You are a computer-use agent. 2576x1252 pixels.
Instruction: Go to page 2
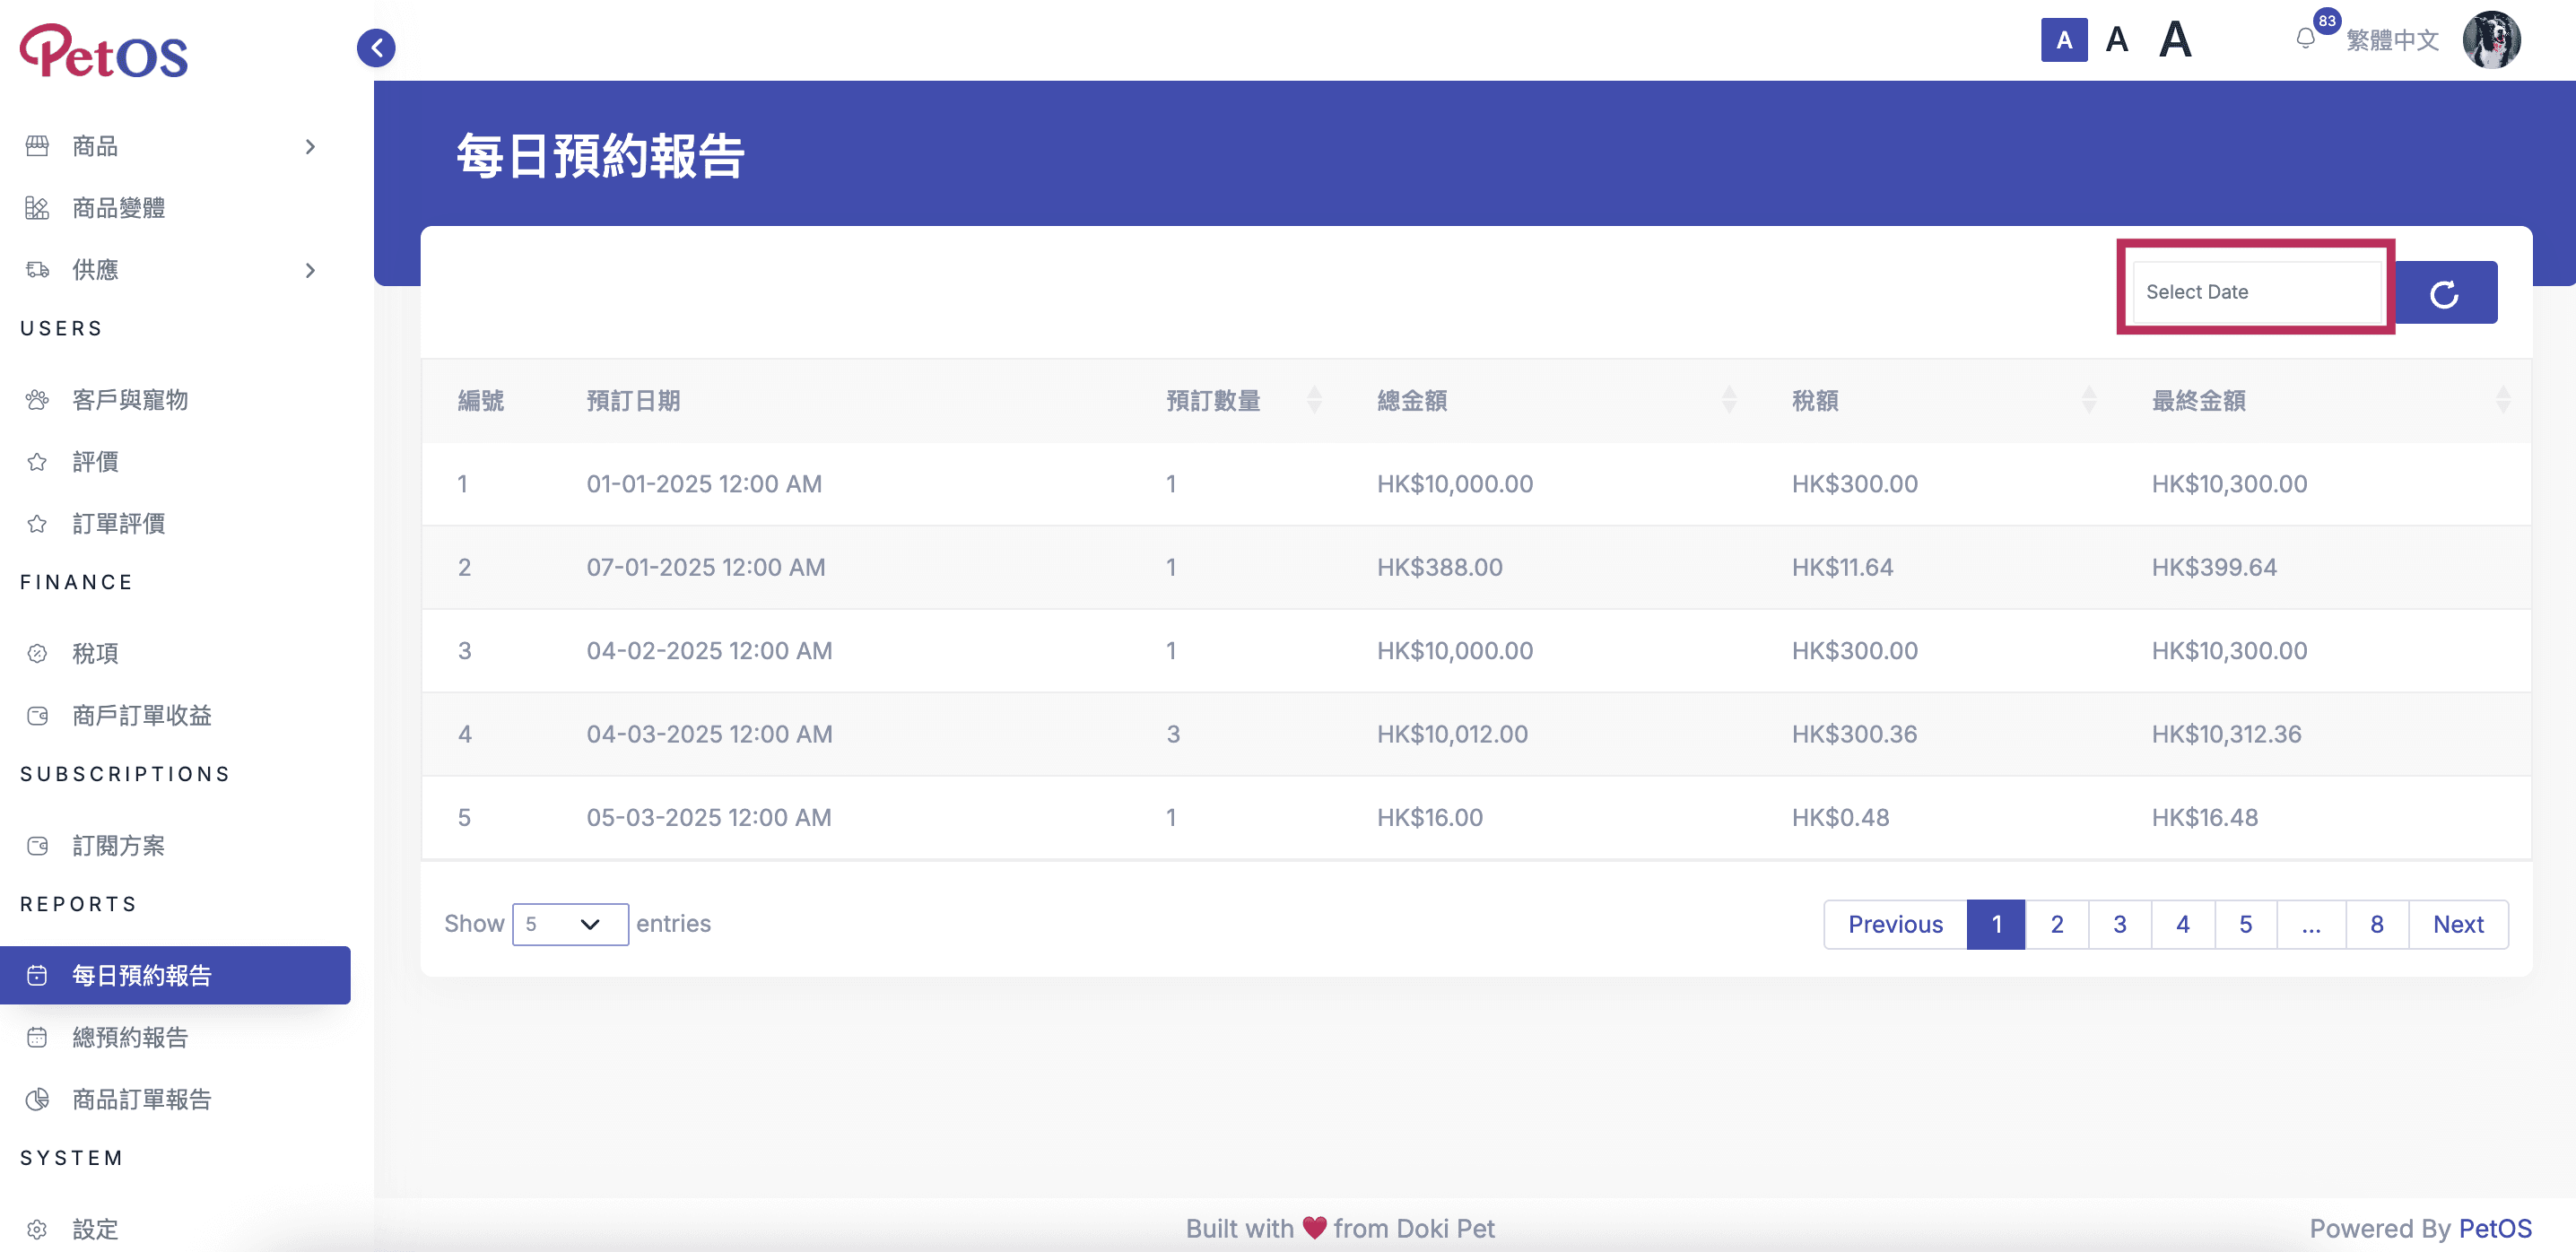tap(2057, 924)
